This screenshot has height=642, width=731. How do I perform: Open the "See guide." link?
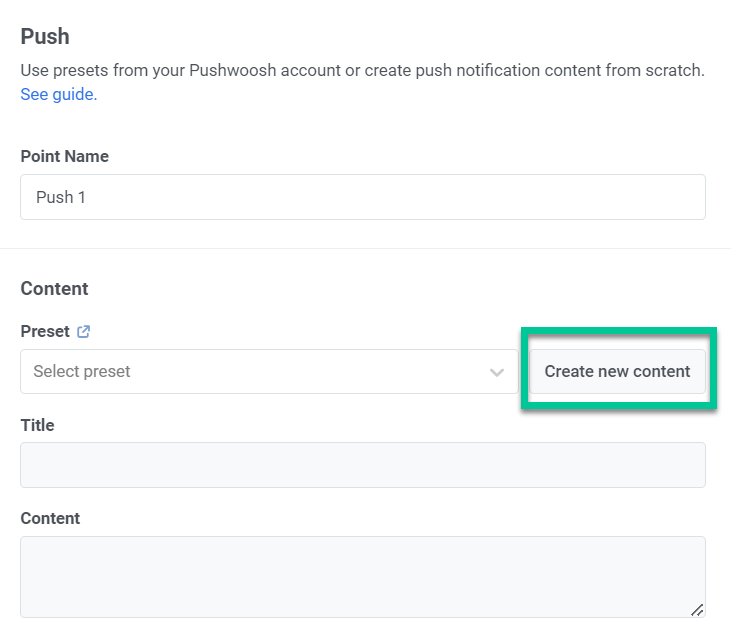point(59,95)
